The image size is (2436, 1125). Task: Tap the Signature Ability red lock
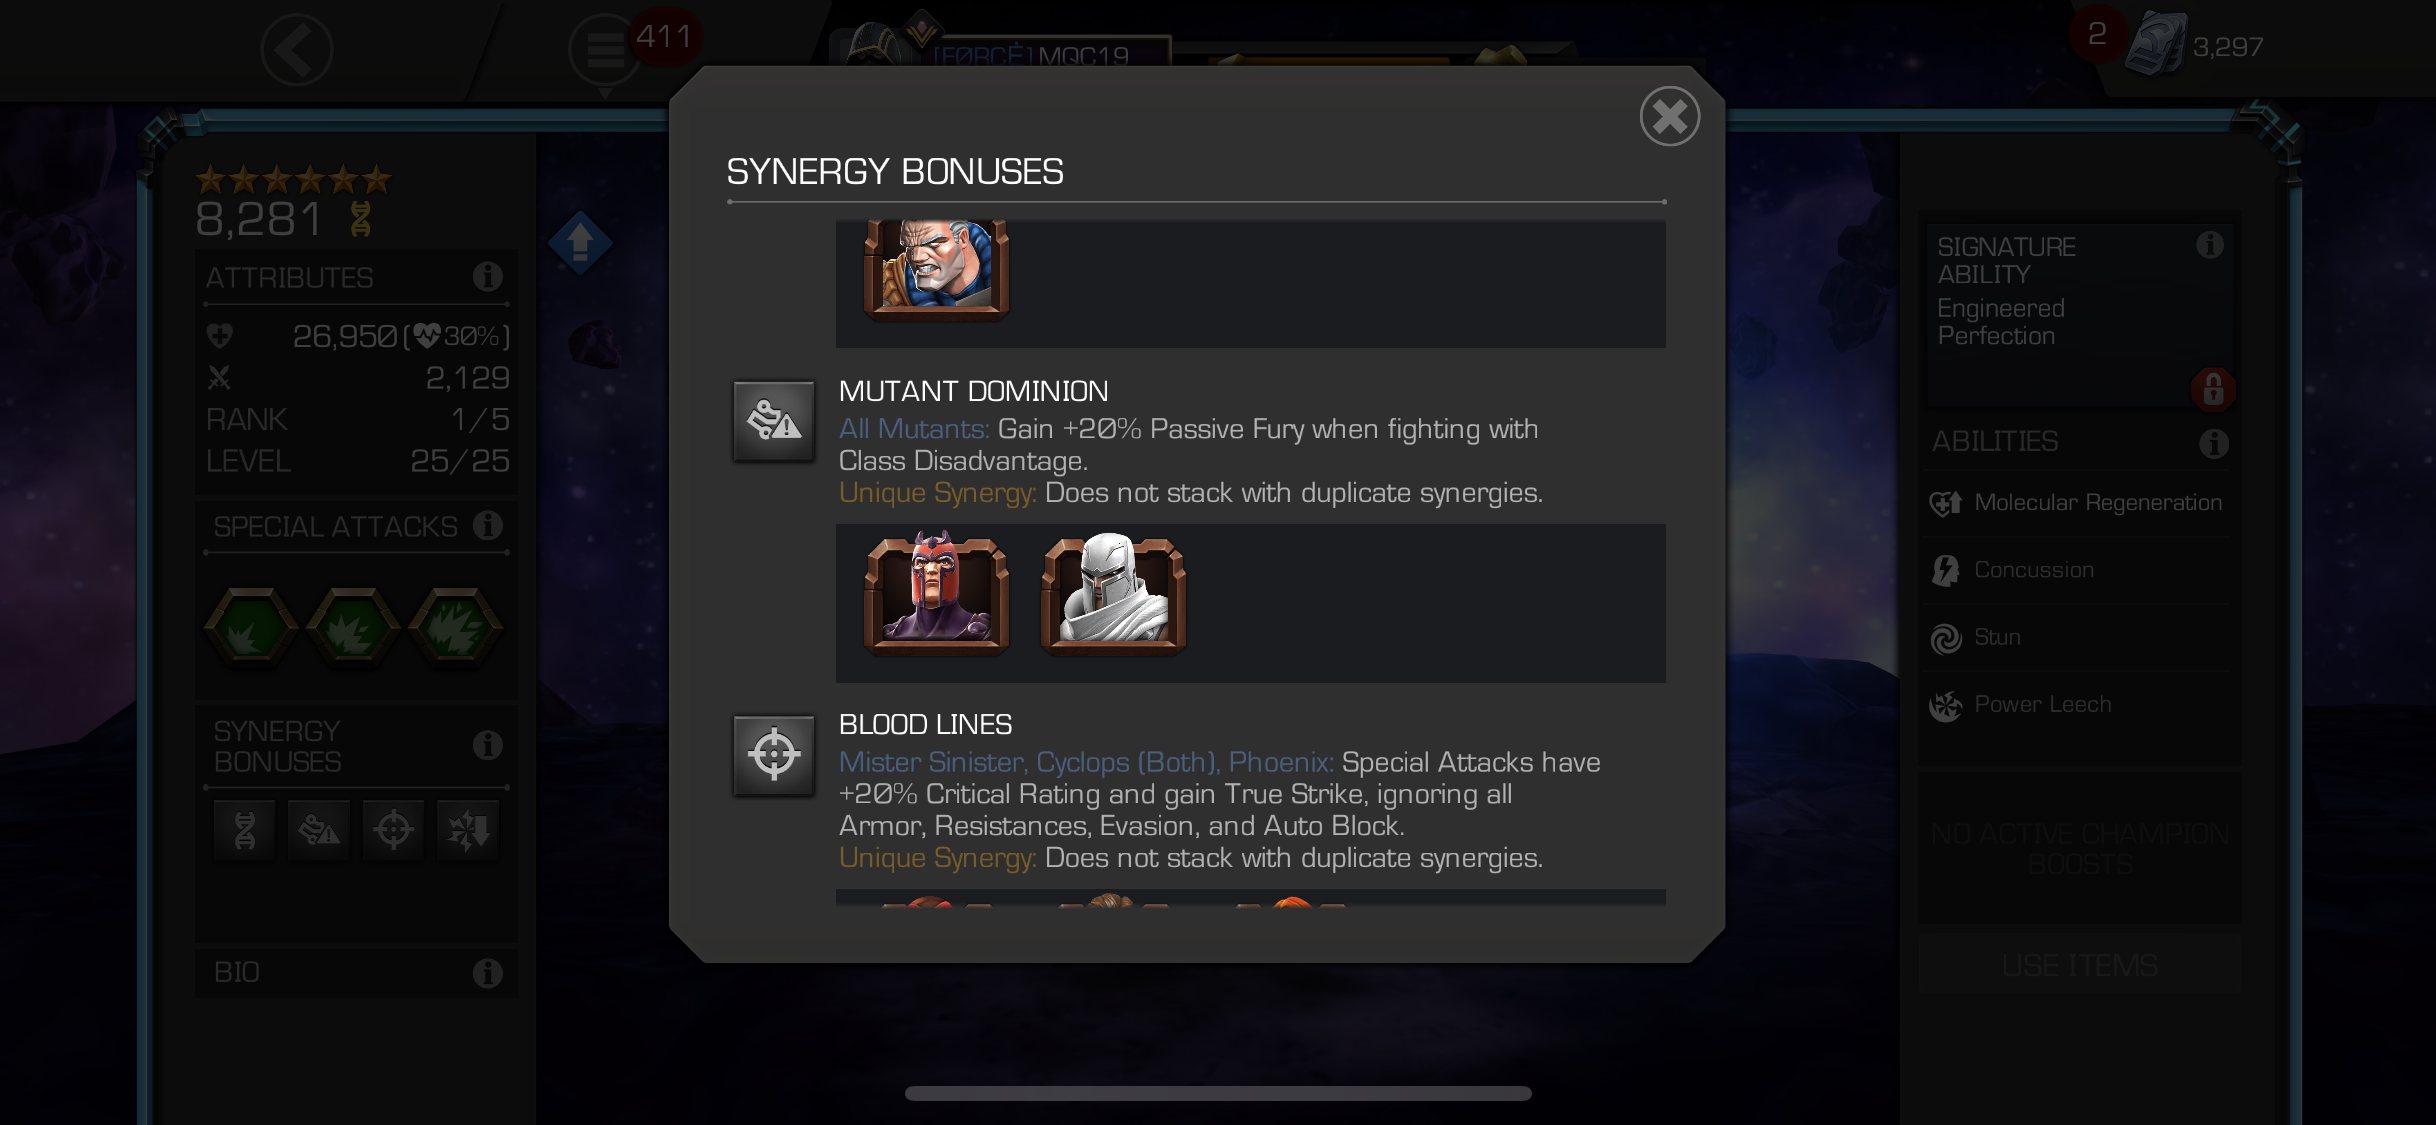pyautogui.click(x=2212, y=388)
